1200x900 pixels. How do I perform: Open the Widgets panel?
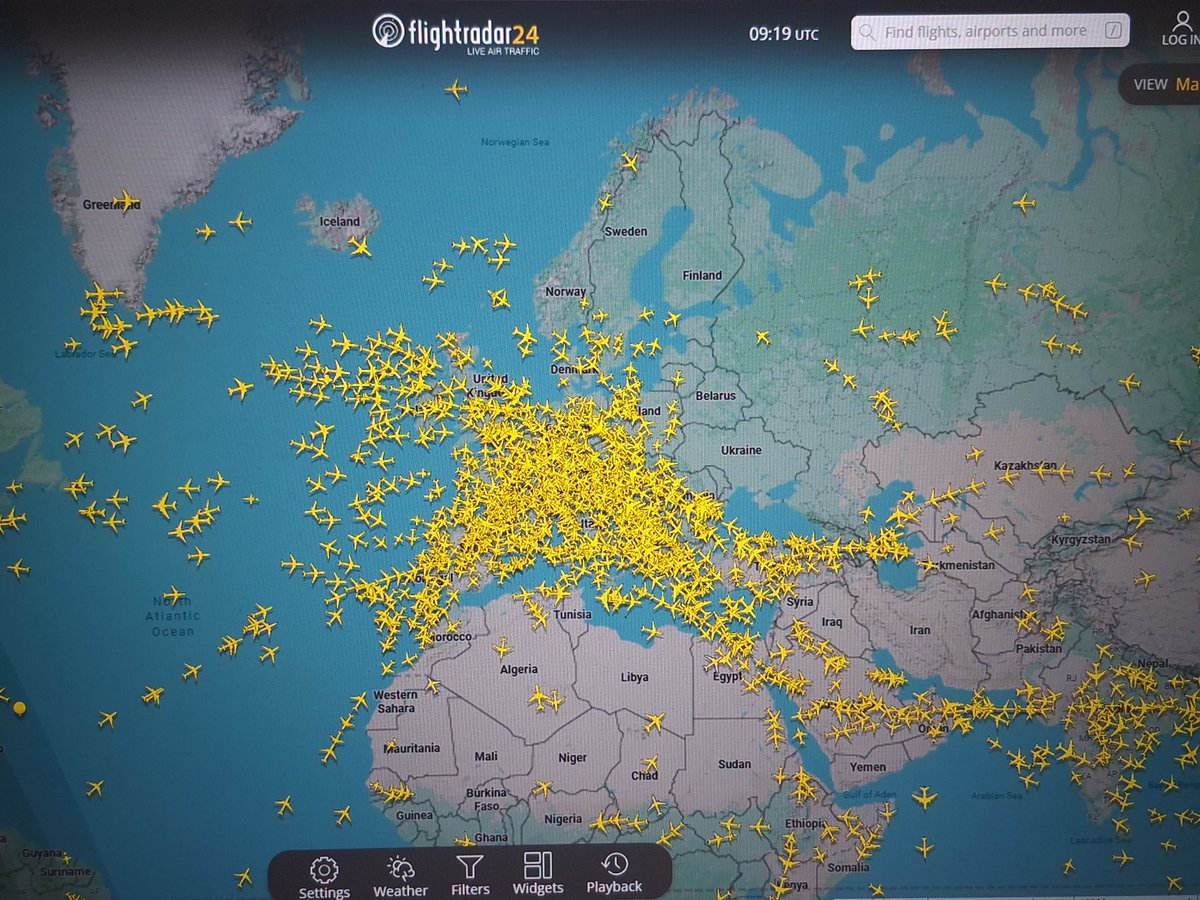(538, 873)
